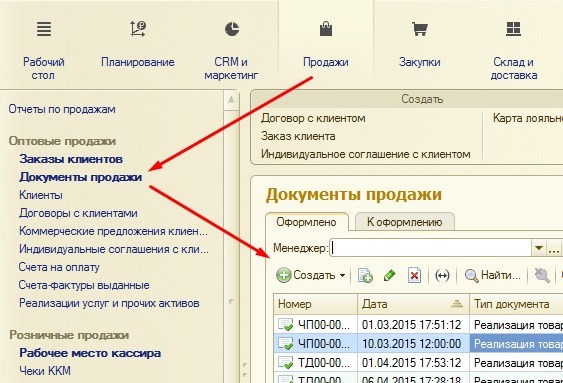Open Реализации услуг и прочих активов
This screenshot has height=383, width=563.
[109, 303]
